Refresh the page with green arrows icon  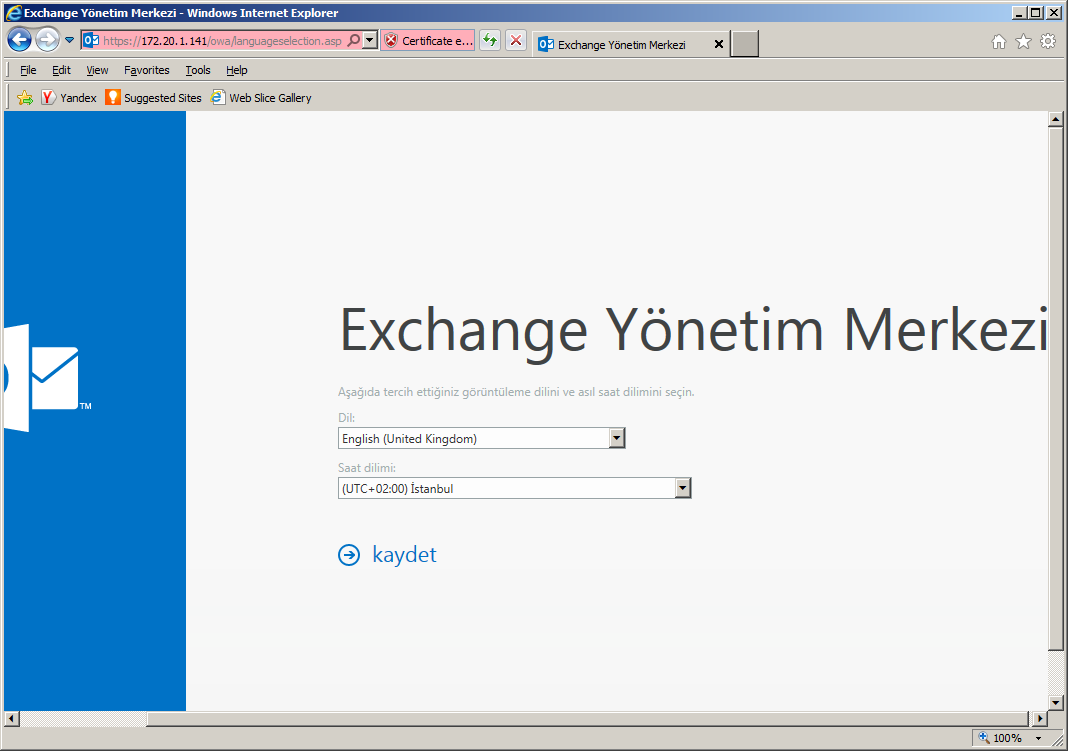[x=490, y=40]
